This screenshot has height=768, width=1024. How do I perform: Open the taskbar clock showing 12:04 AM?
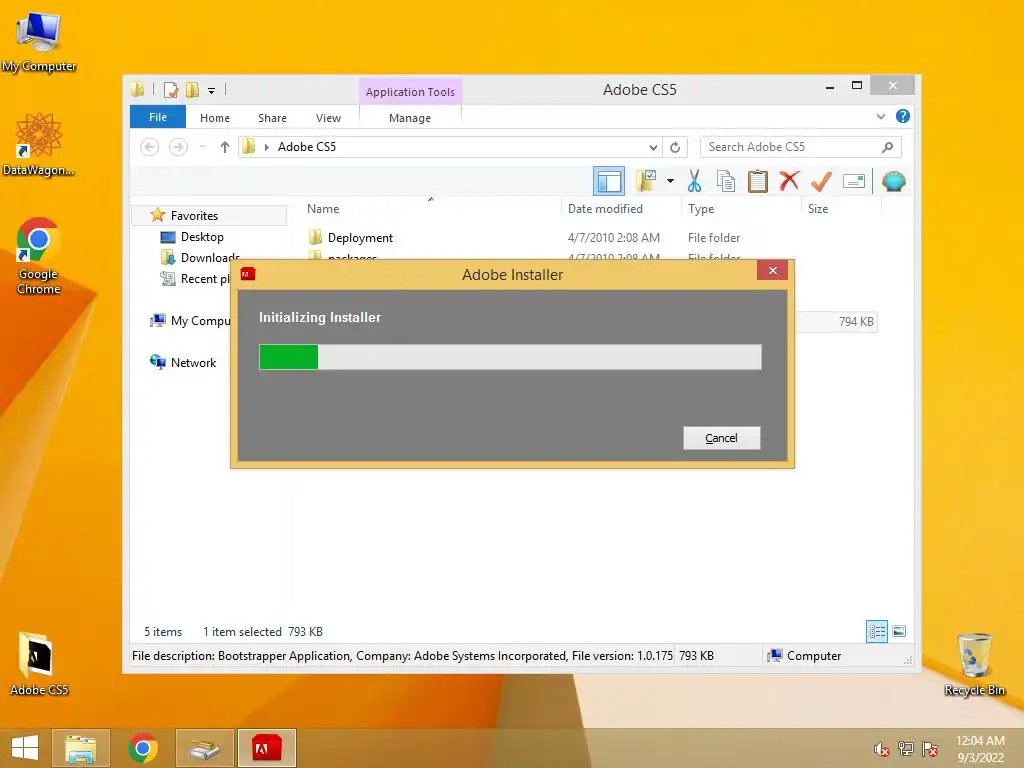coord(980,749)
